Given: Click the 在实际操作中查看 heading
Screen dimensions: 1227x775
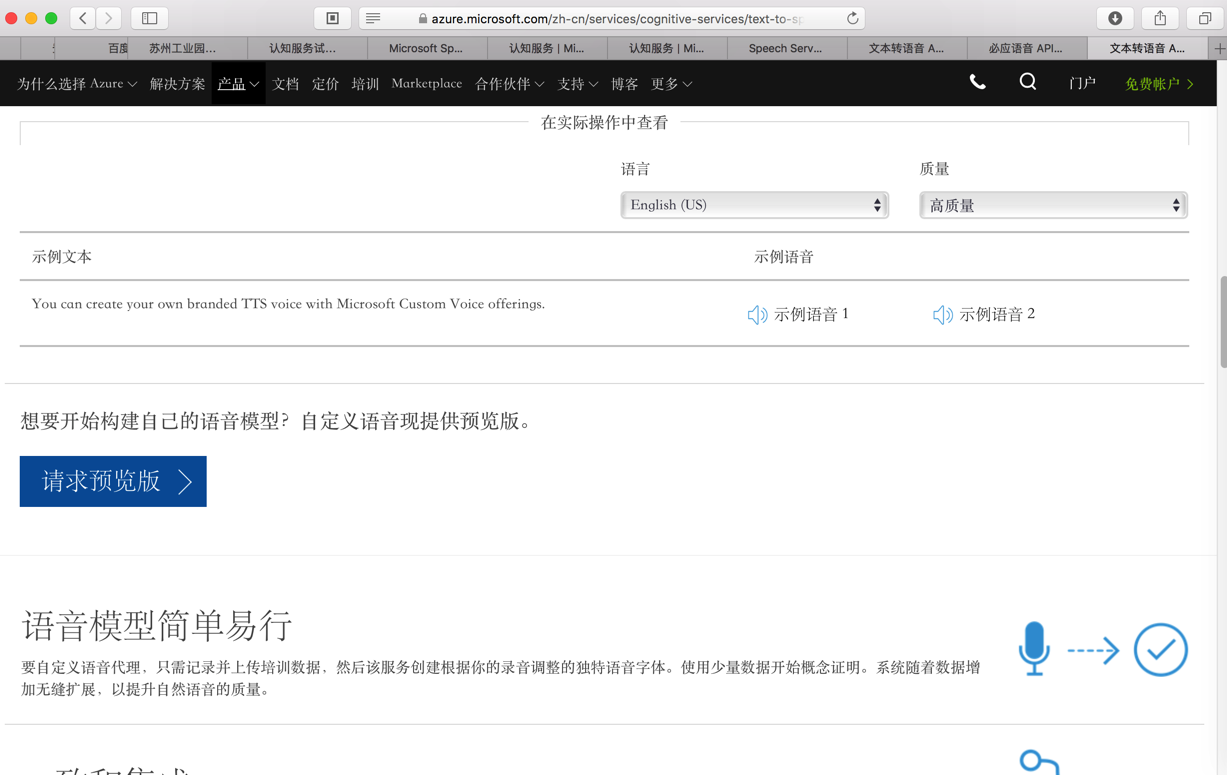Looking at the screenshot, I should 604,123.
